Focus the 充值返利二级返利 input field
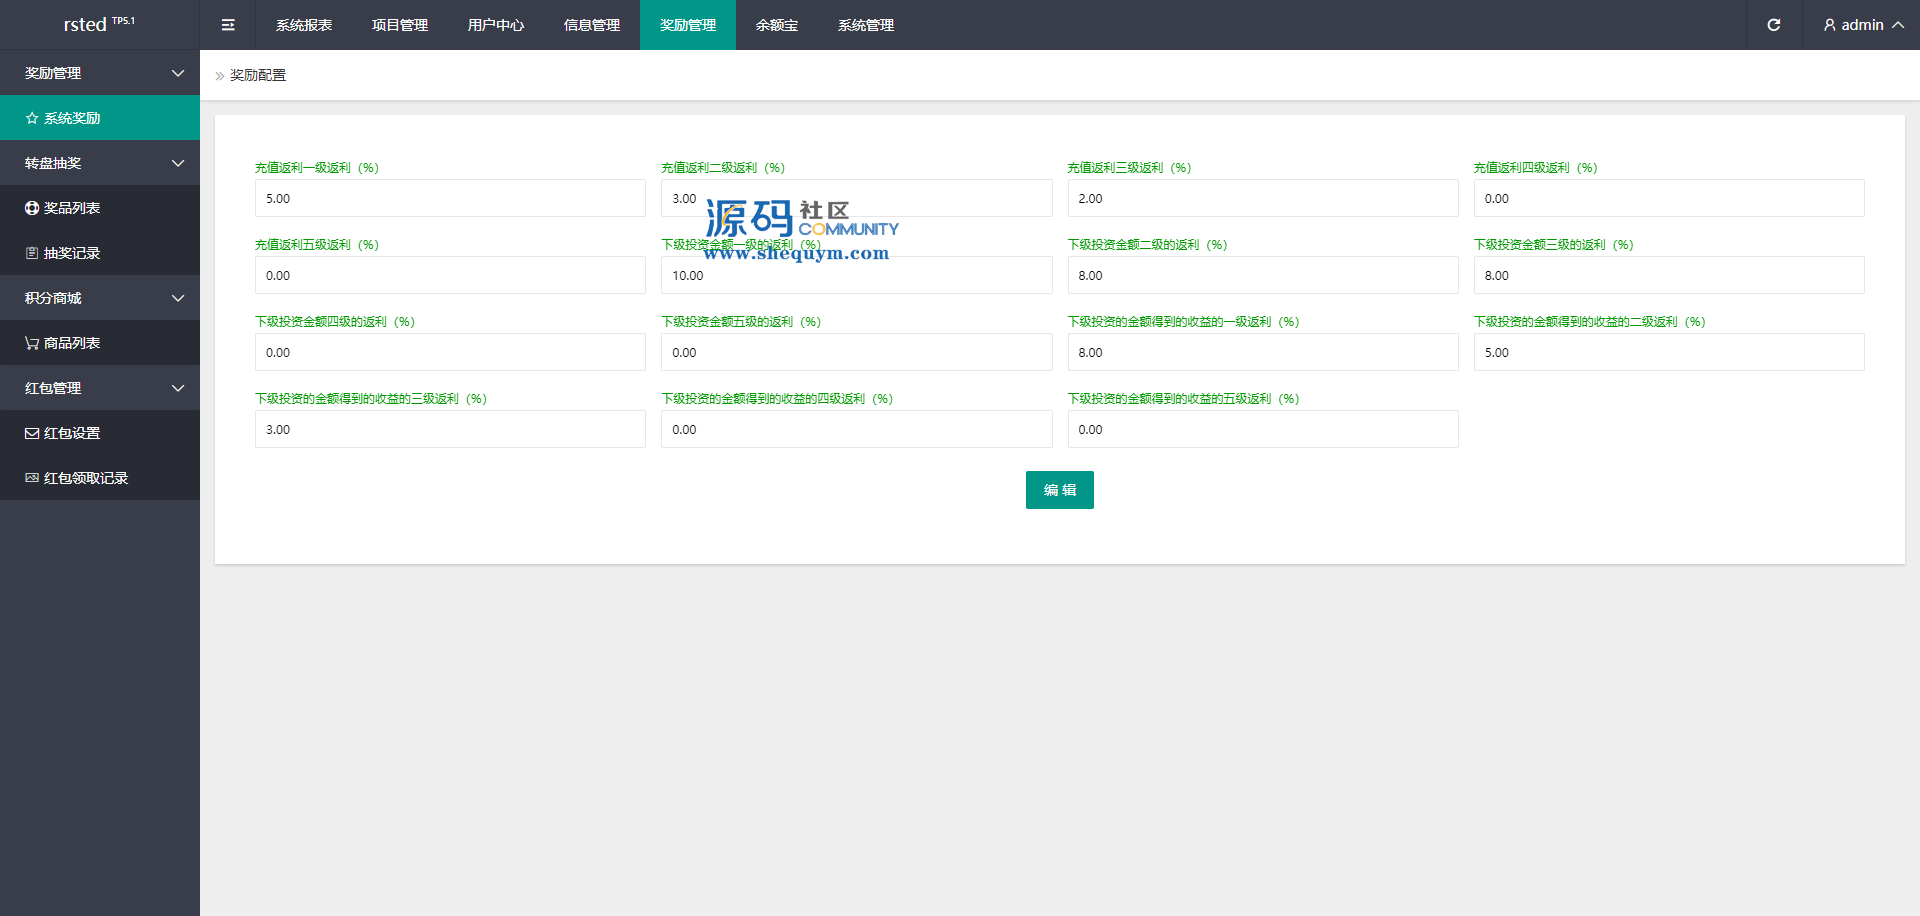 [x=856, y=198]
